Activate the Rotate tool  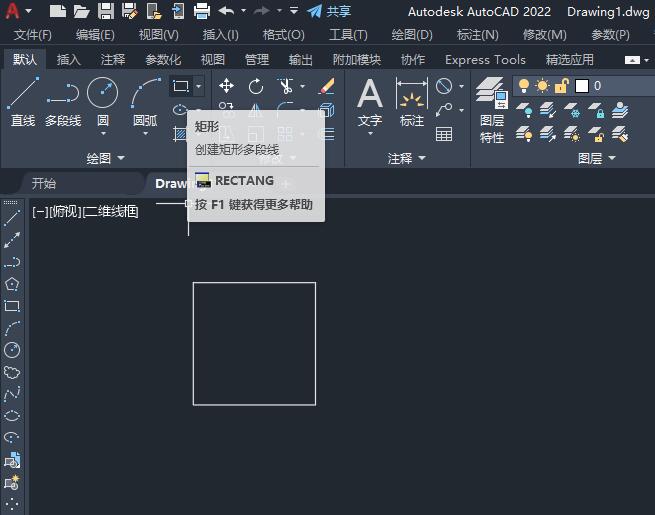coord(256,86)
